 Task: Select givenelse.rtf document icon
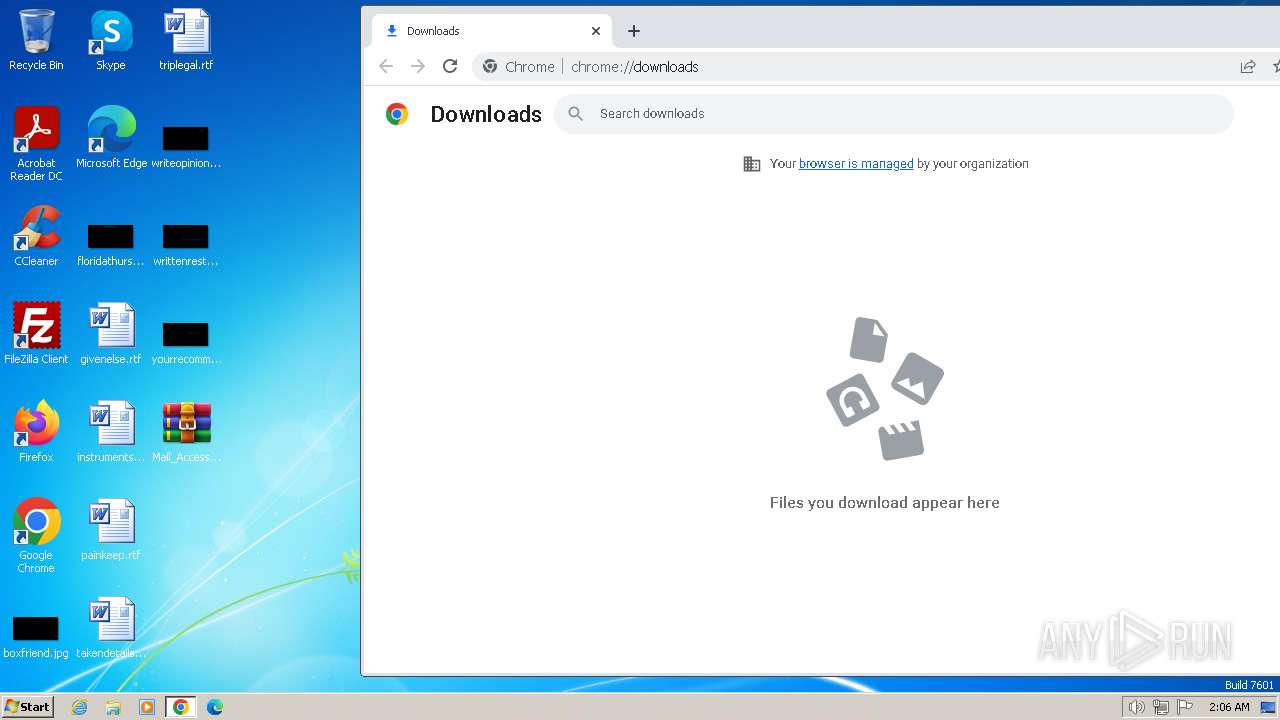[111, 334]
